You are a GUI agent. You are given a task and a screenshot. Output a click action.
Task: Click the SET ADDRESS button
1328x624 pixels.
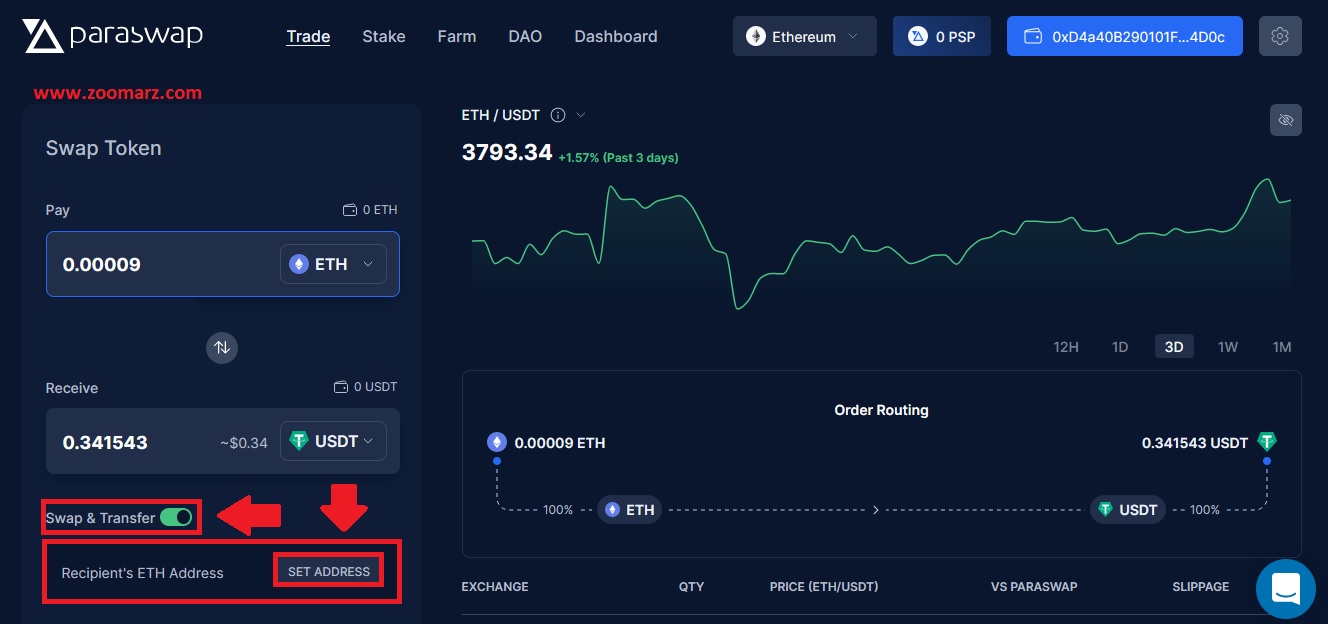329,572
